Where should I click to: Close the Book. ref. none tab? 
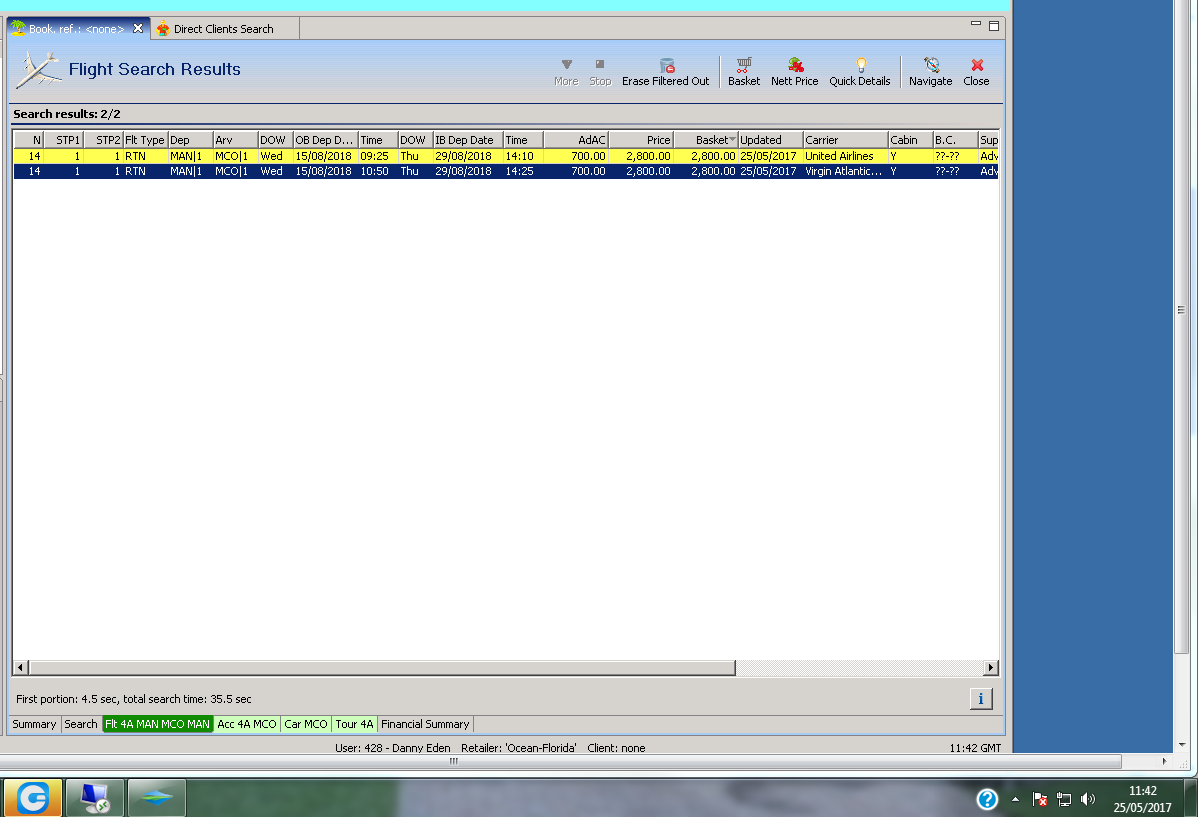[x=138, y=28]
